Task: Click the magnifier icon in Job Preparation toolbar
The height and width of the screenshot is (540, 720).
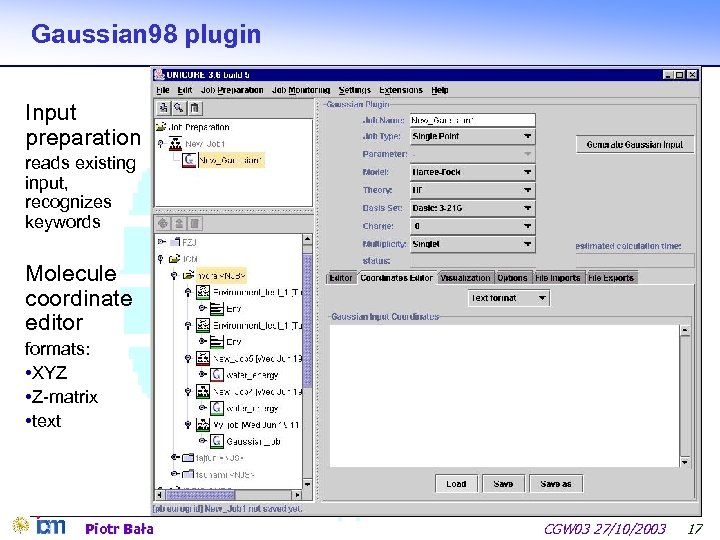Action: [x=179, y=108]
